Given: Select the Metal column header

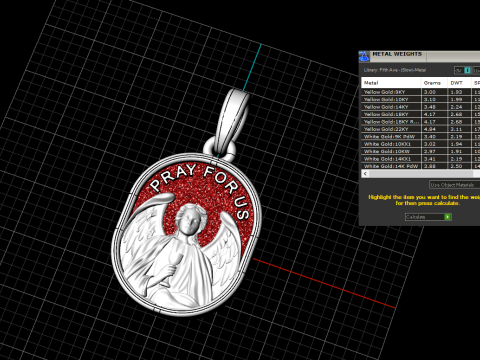Looking at the screenshot, I should (x=391, y=83).
